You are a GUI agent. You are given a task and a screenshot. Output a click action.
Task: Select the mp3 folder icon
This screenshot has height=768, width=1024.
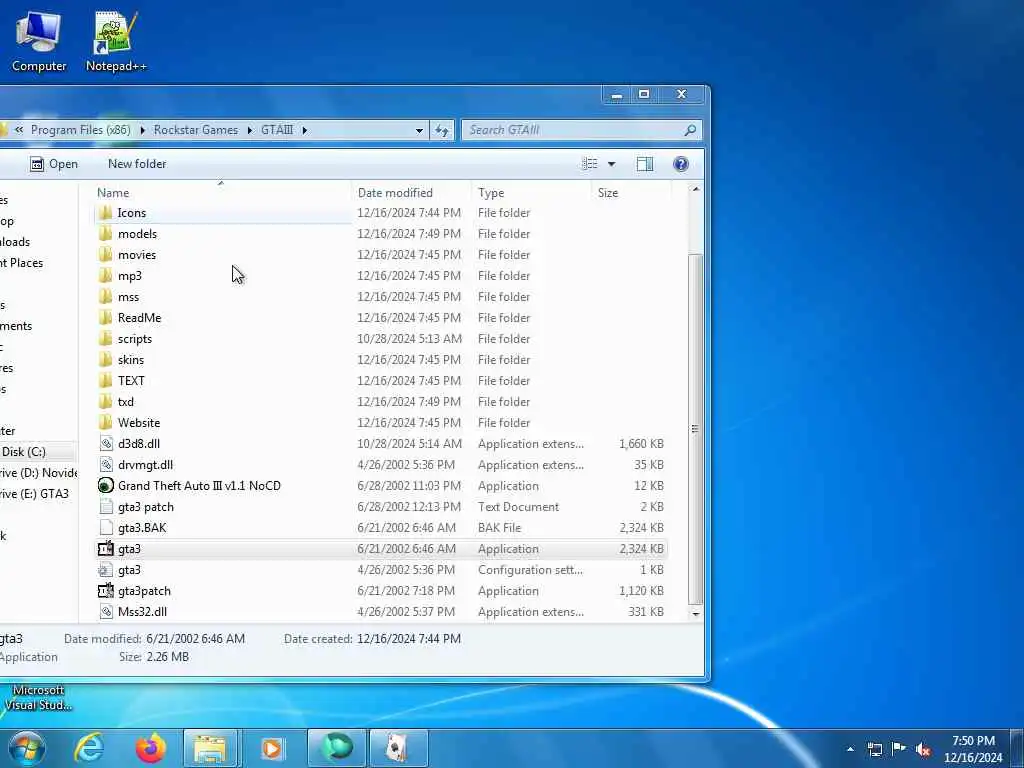(x=105, y=276)
